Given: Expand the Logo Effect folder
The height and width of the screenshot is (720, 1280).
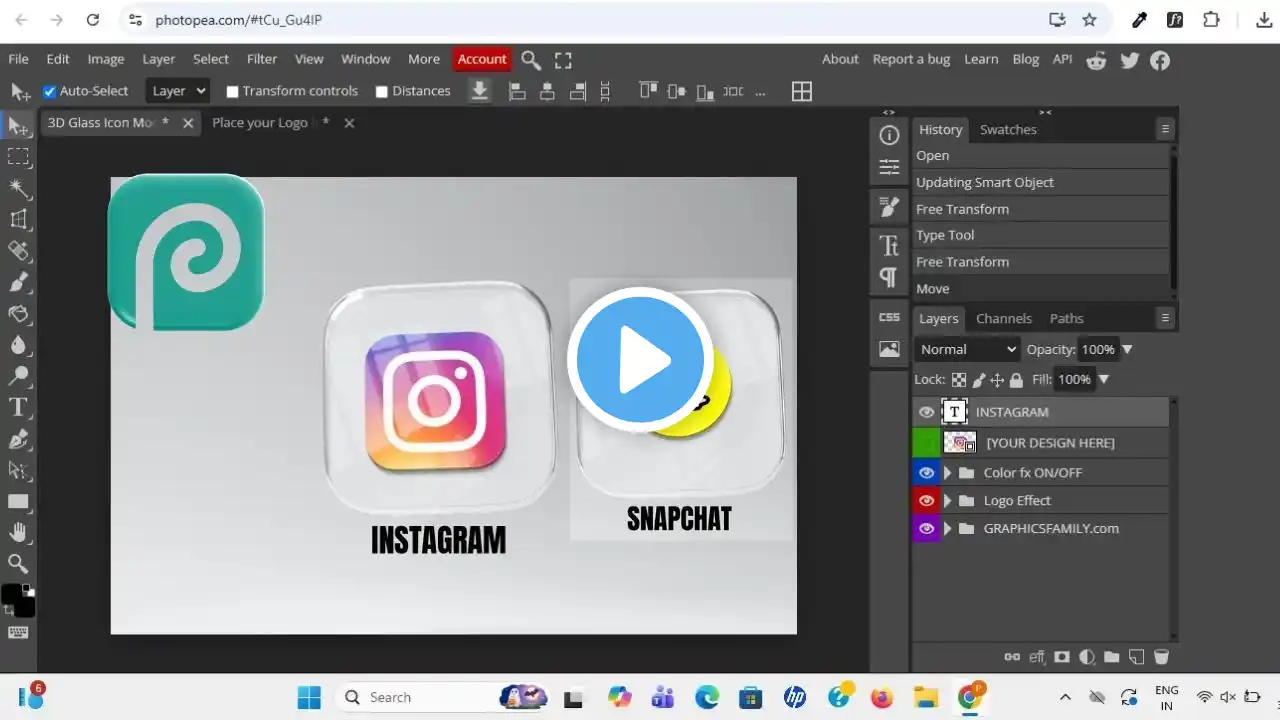Looking at the screenshot, I should pyautogui.click(x=948, y=501).
